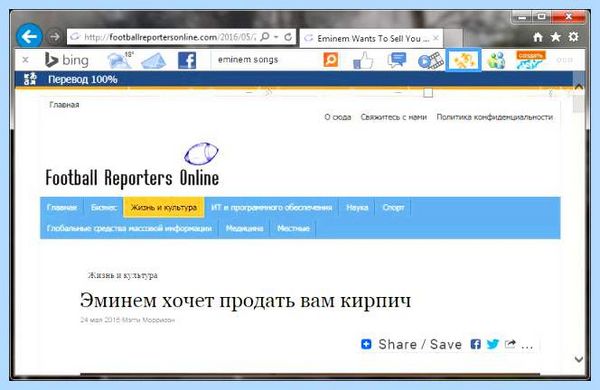Click the Share / Save button
The width and height of the screenshot is (600, 390).
(411, 344)
